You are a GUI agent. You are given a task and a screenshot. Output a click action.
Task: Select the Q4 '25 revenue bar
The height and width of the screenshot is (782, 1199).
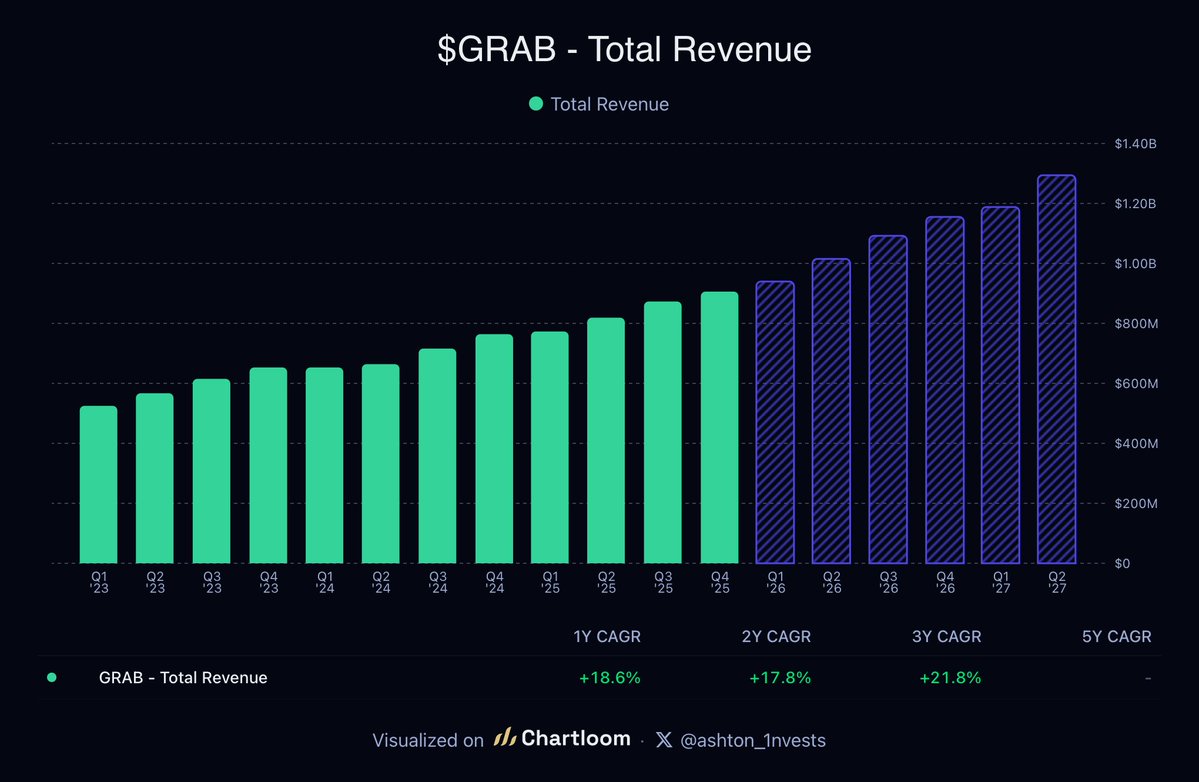coord(720,427)
